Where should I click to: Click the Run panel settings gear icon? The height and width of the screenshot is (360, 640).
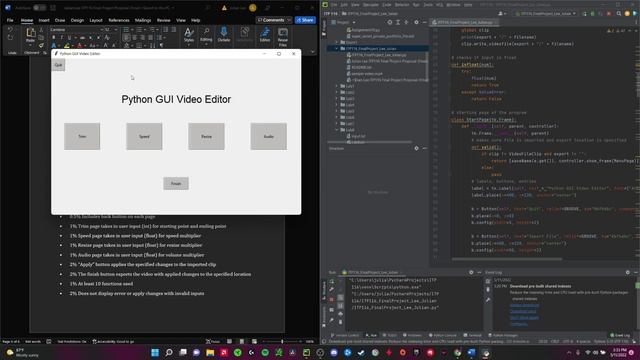(471, 272)
